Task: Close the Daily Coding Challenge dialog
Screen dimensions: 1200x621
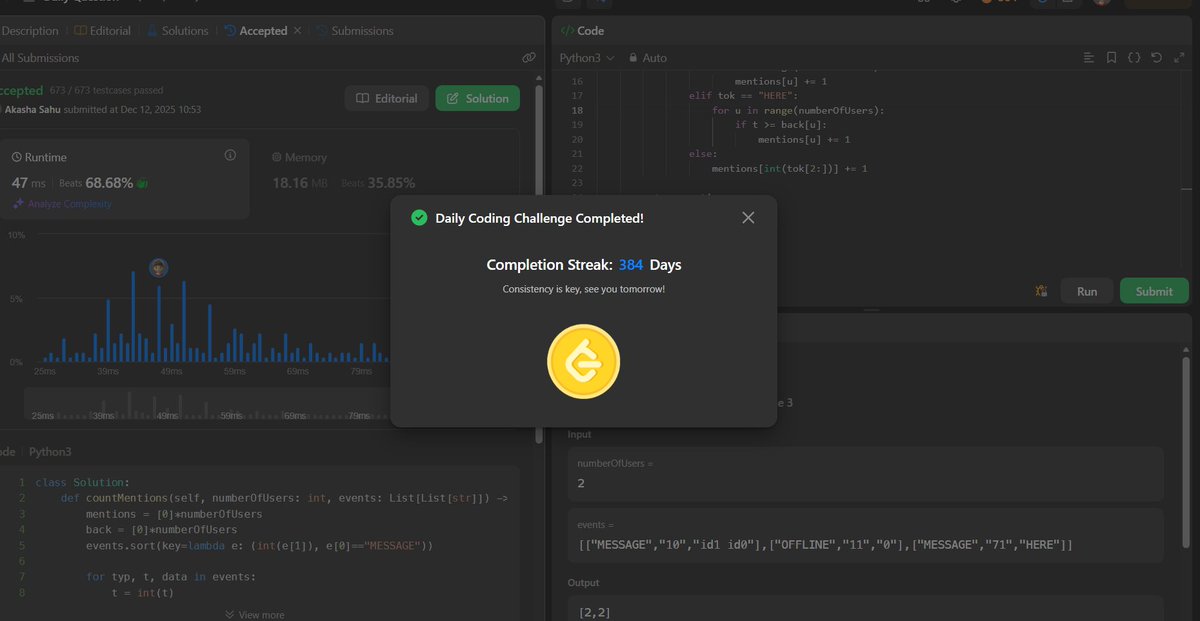Action: click(748, 216)
